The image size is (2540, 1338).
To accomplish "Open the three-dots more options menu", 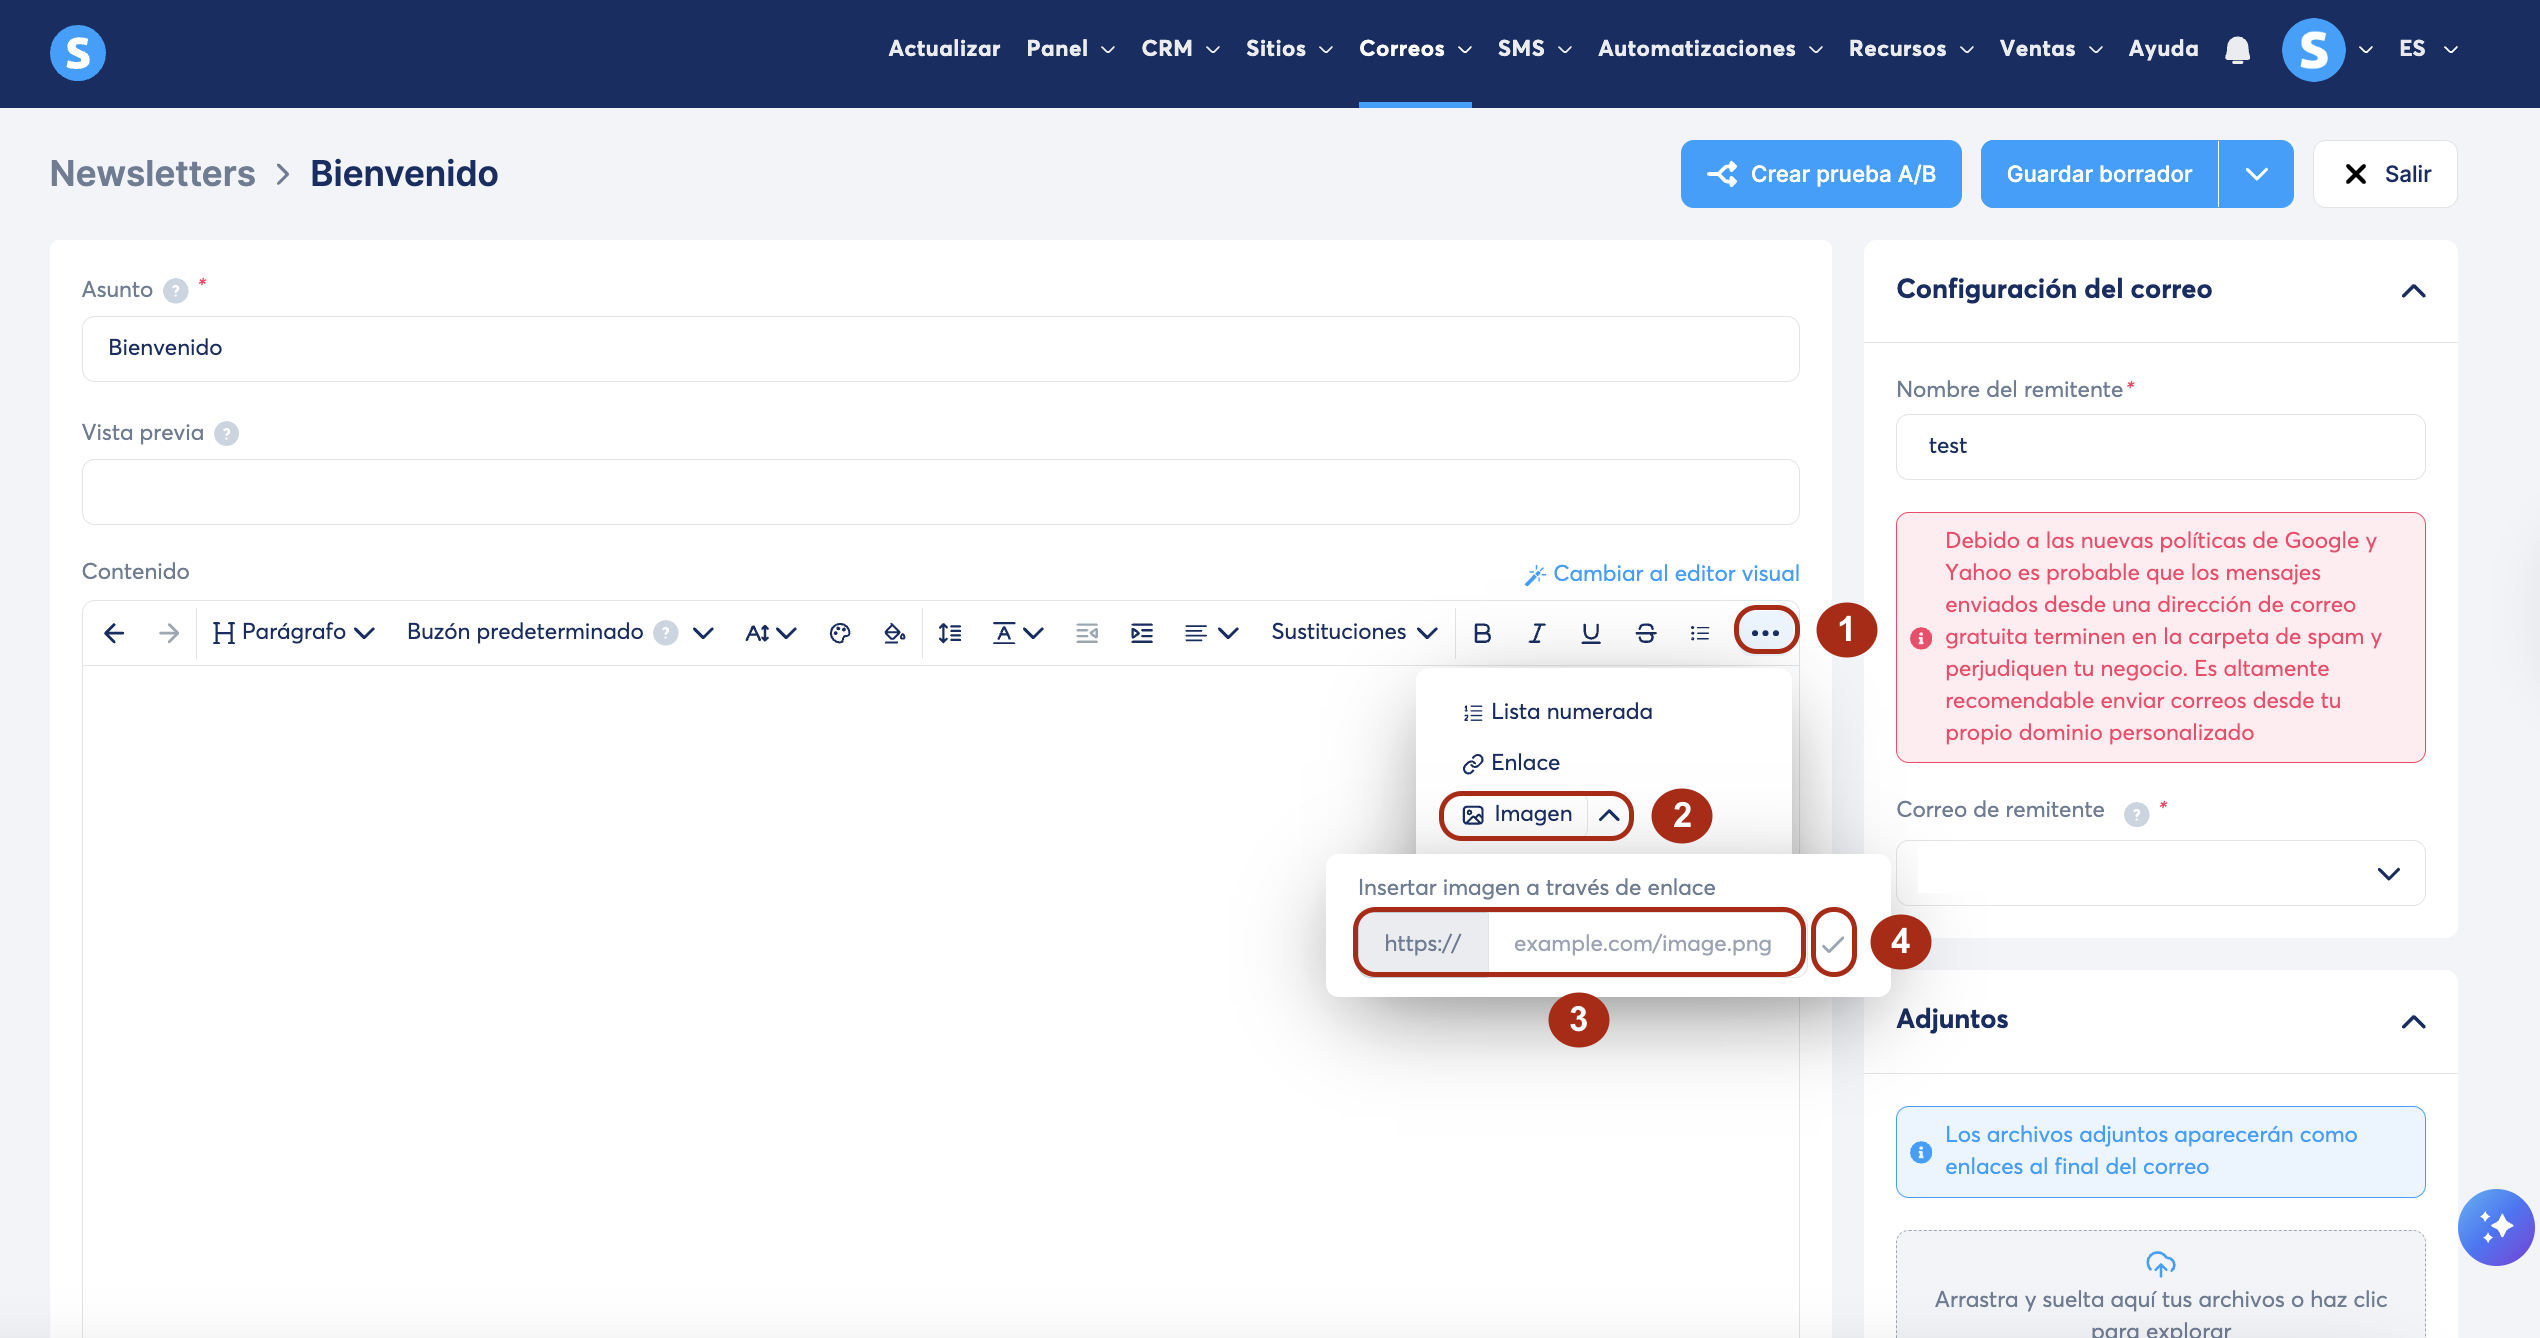I will pos(1765,632).
